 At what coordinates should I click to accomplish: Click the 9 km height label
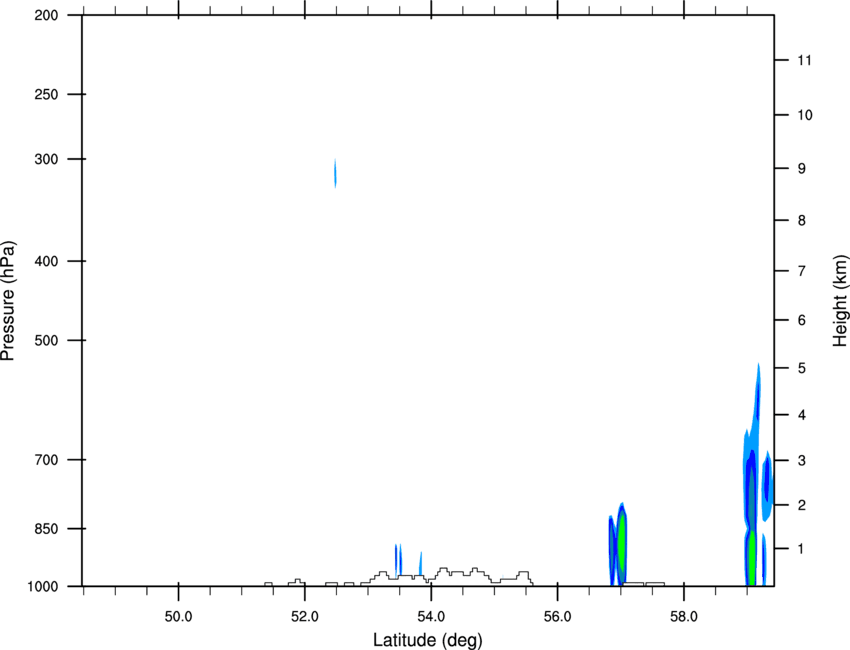[802, 169]
